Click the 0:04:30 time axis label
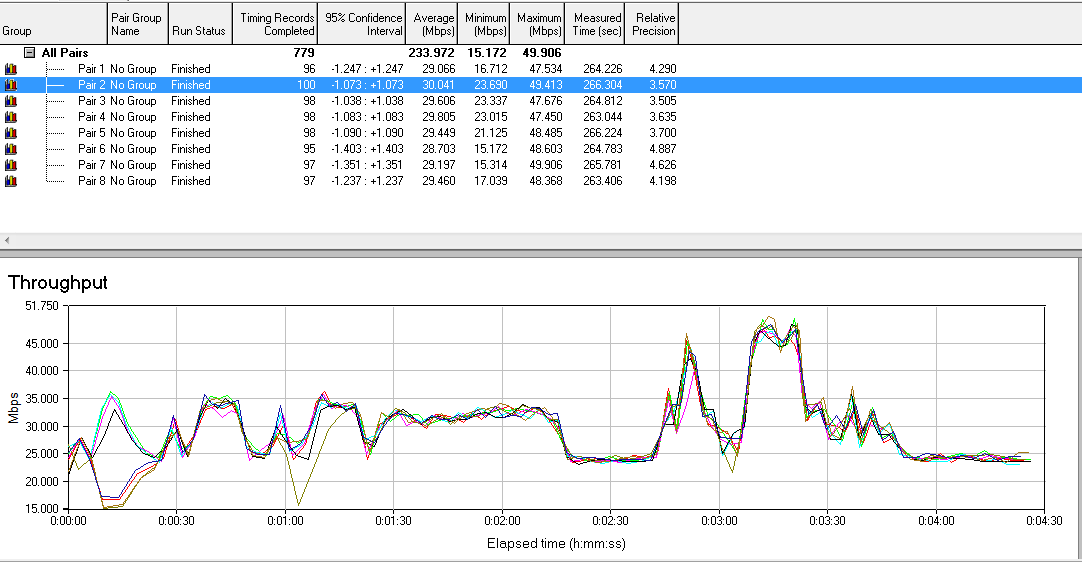This screenshot has width=1082, height=562. 1044,521
